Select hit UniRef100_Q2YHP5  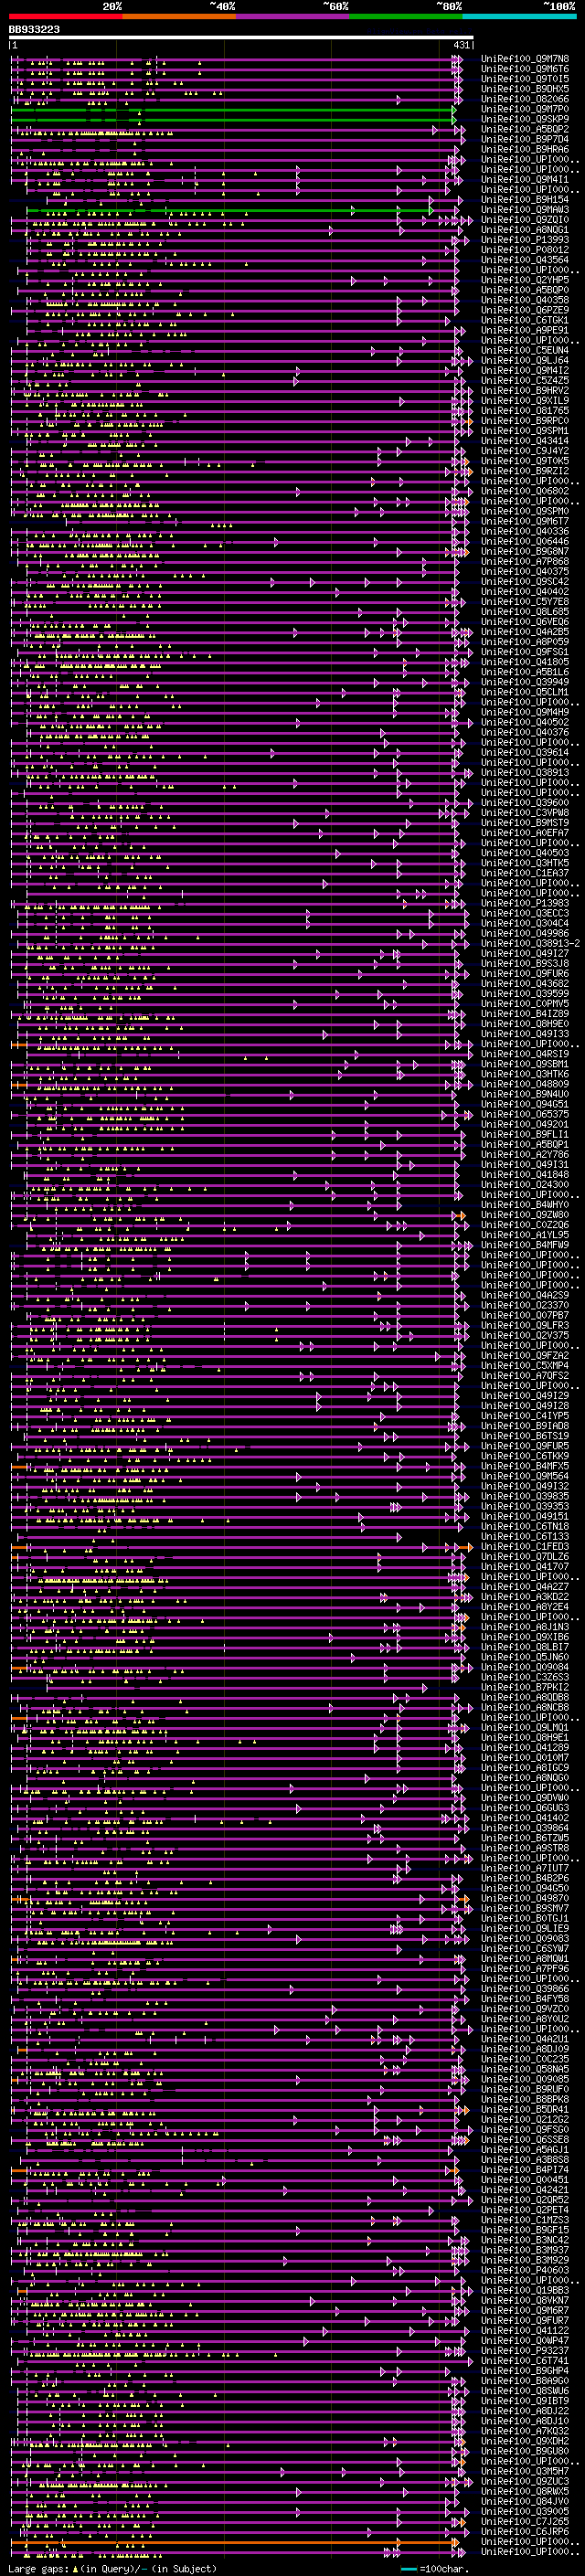(x=525, y=280)
